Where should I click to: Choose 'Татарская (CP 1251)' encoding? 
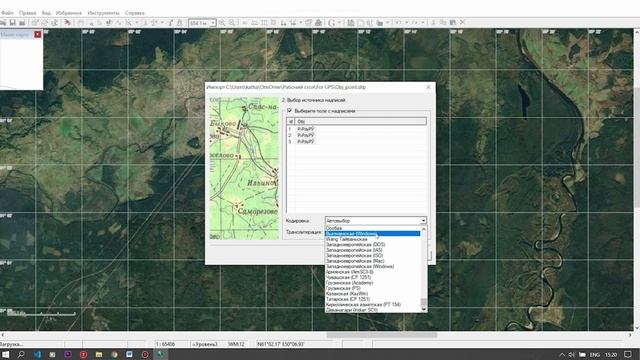372,299
